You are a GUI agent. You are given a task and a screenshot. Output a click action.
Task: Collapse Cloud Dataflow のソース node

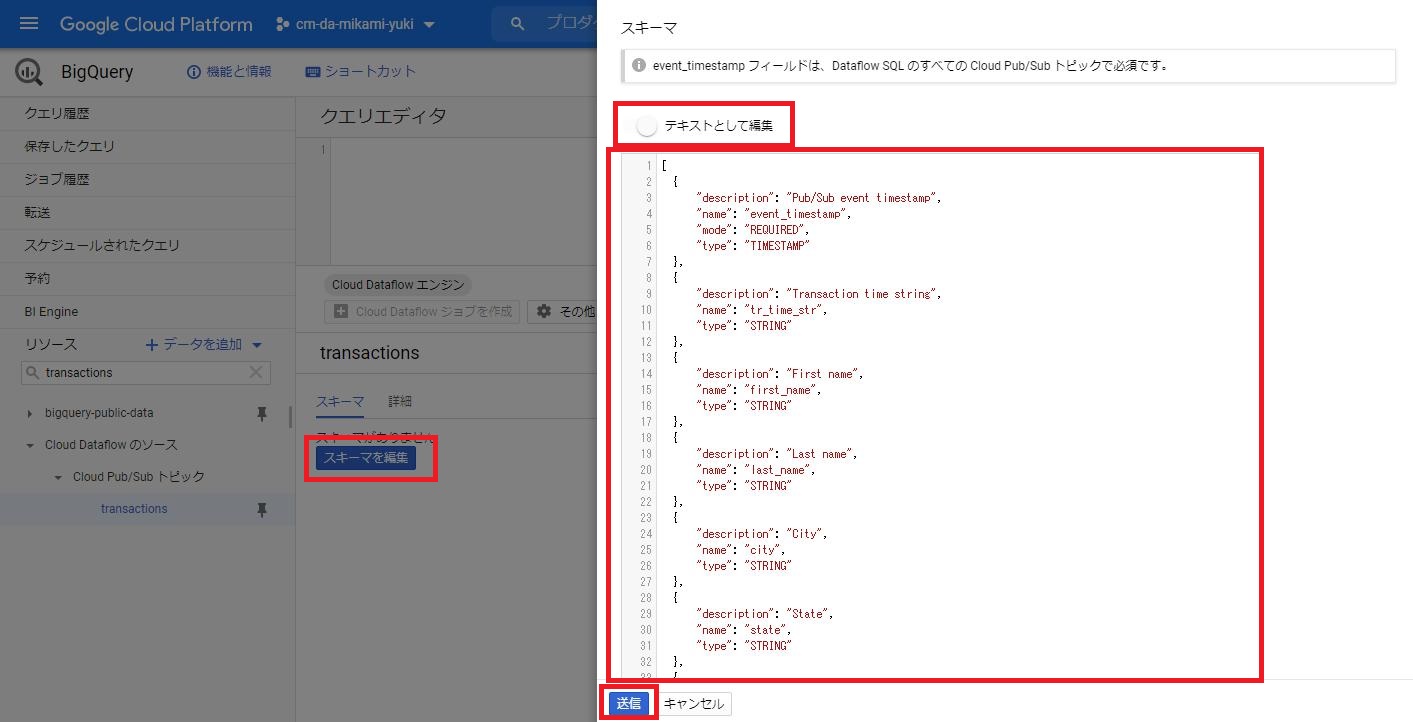(x=31, y=444)
